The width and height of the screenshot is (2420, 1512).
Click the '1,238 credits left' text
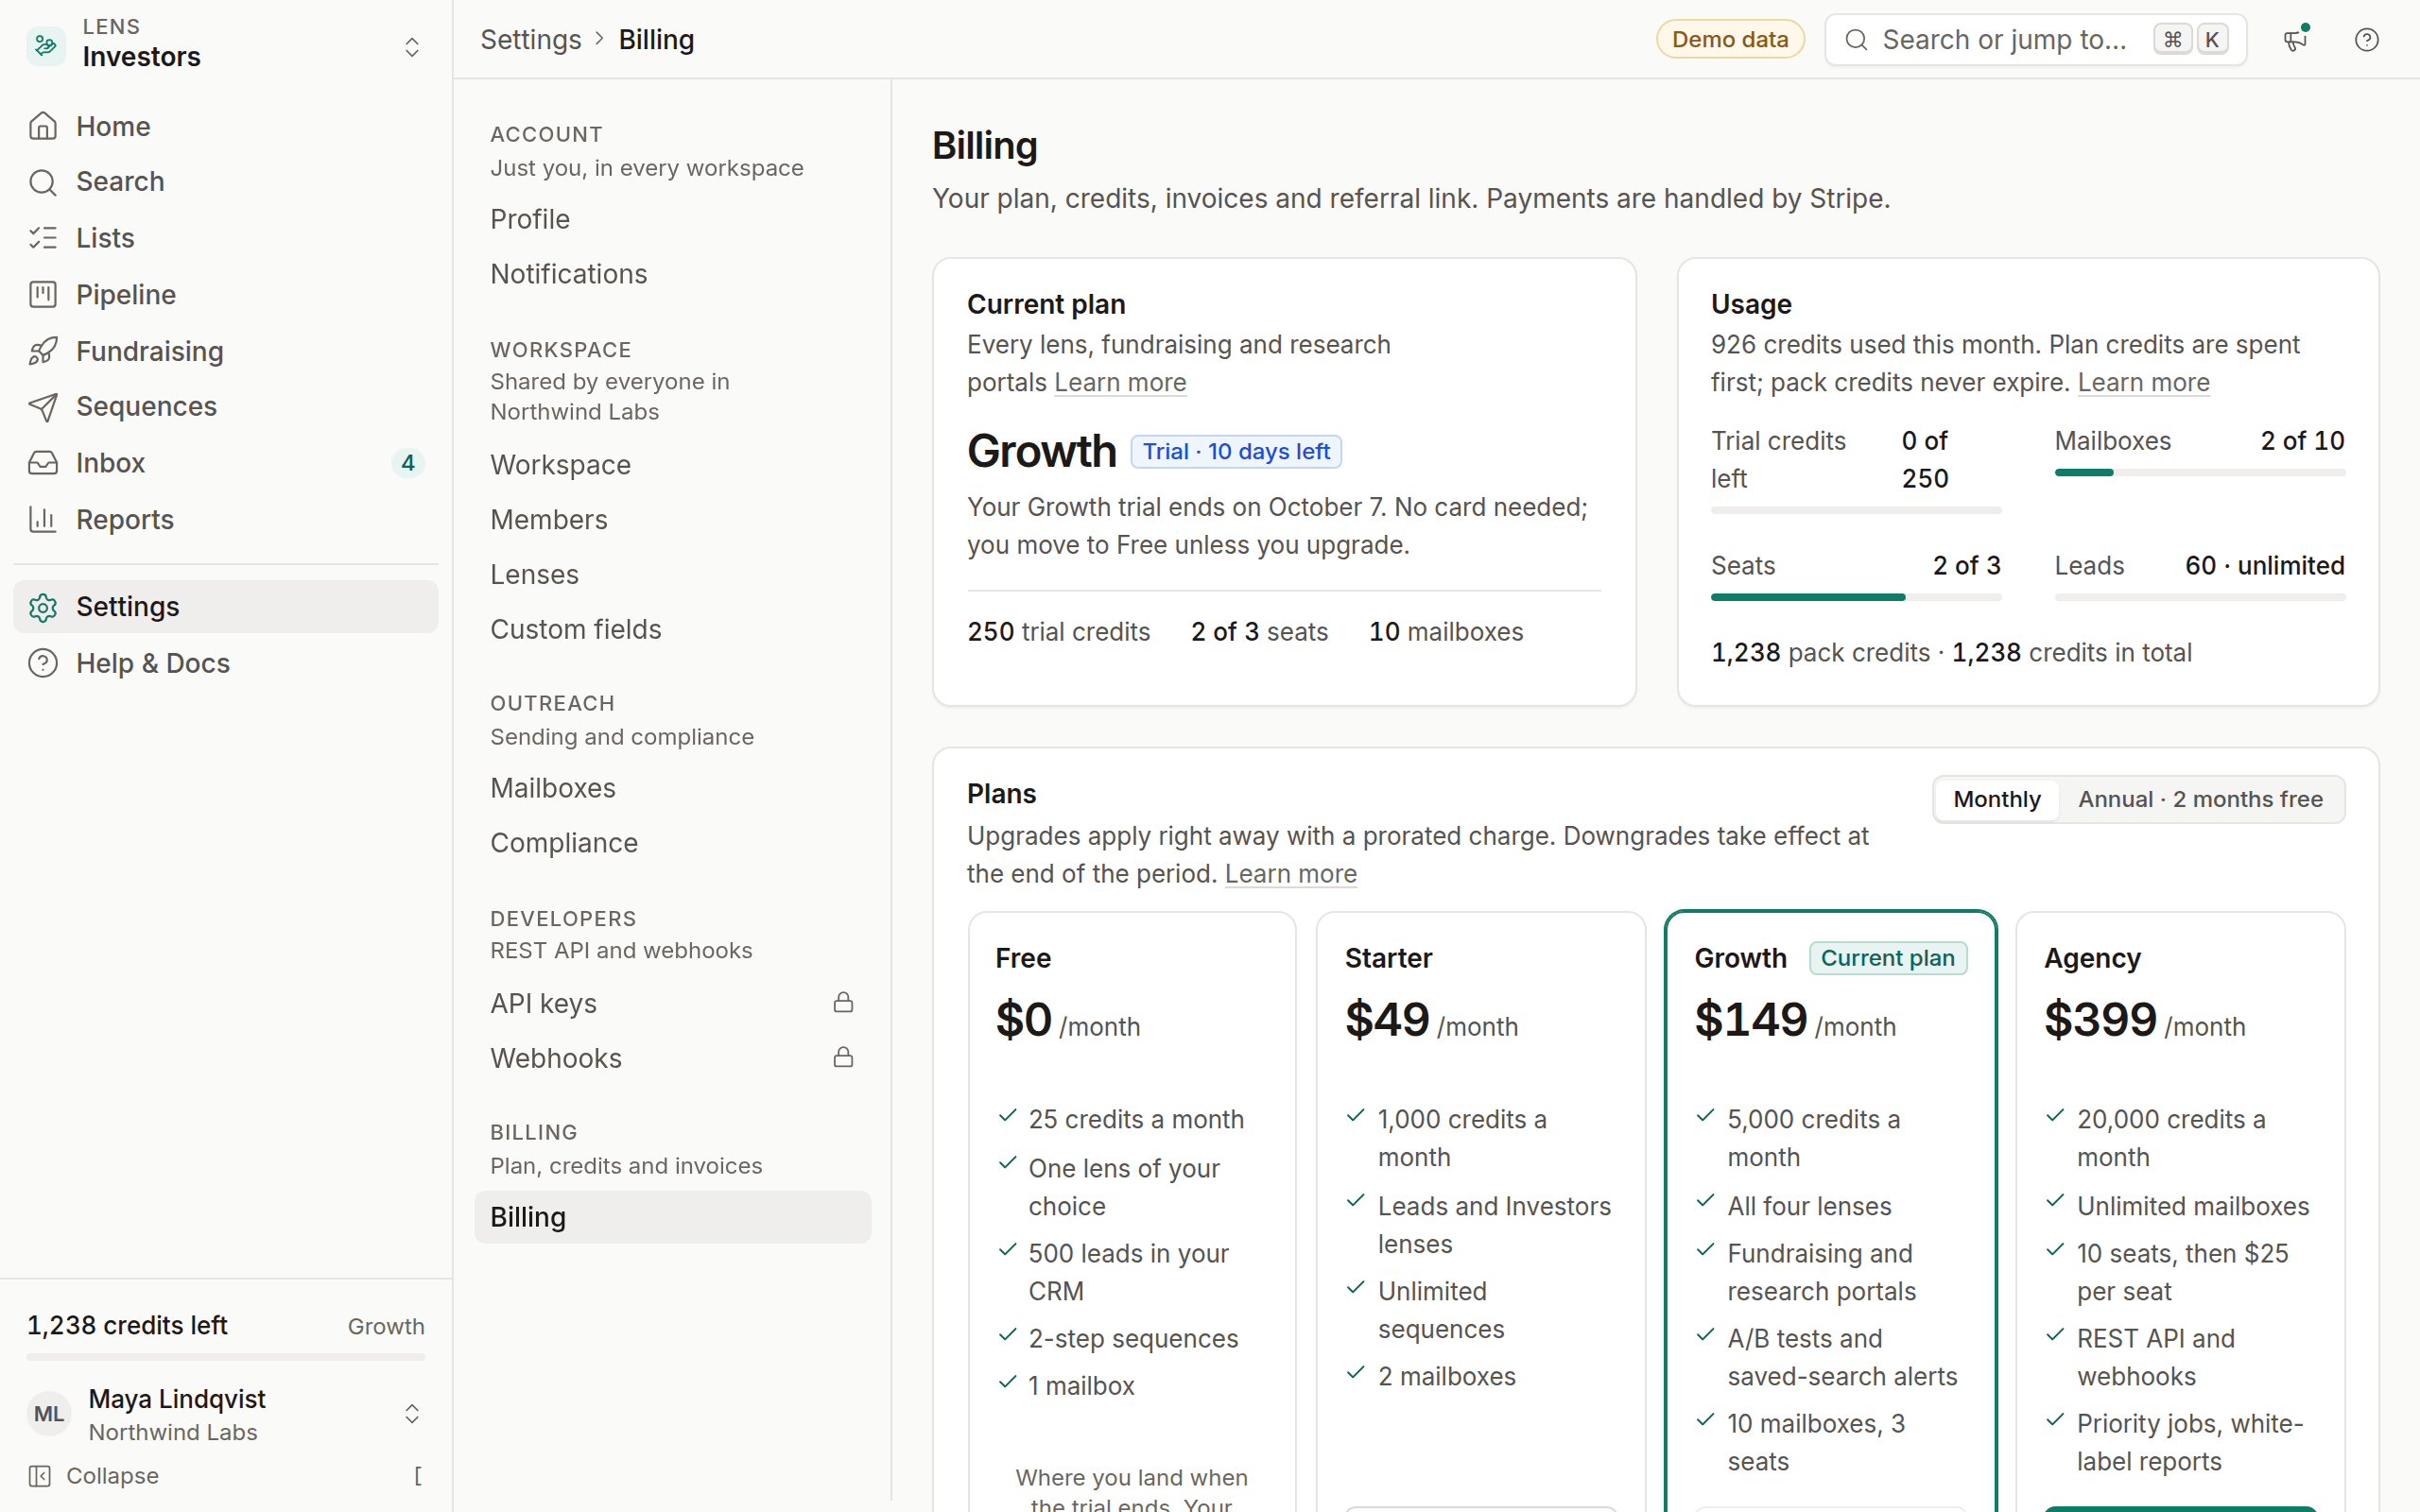click(x=127, y=1326)
